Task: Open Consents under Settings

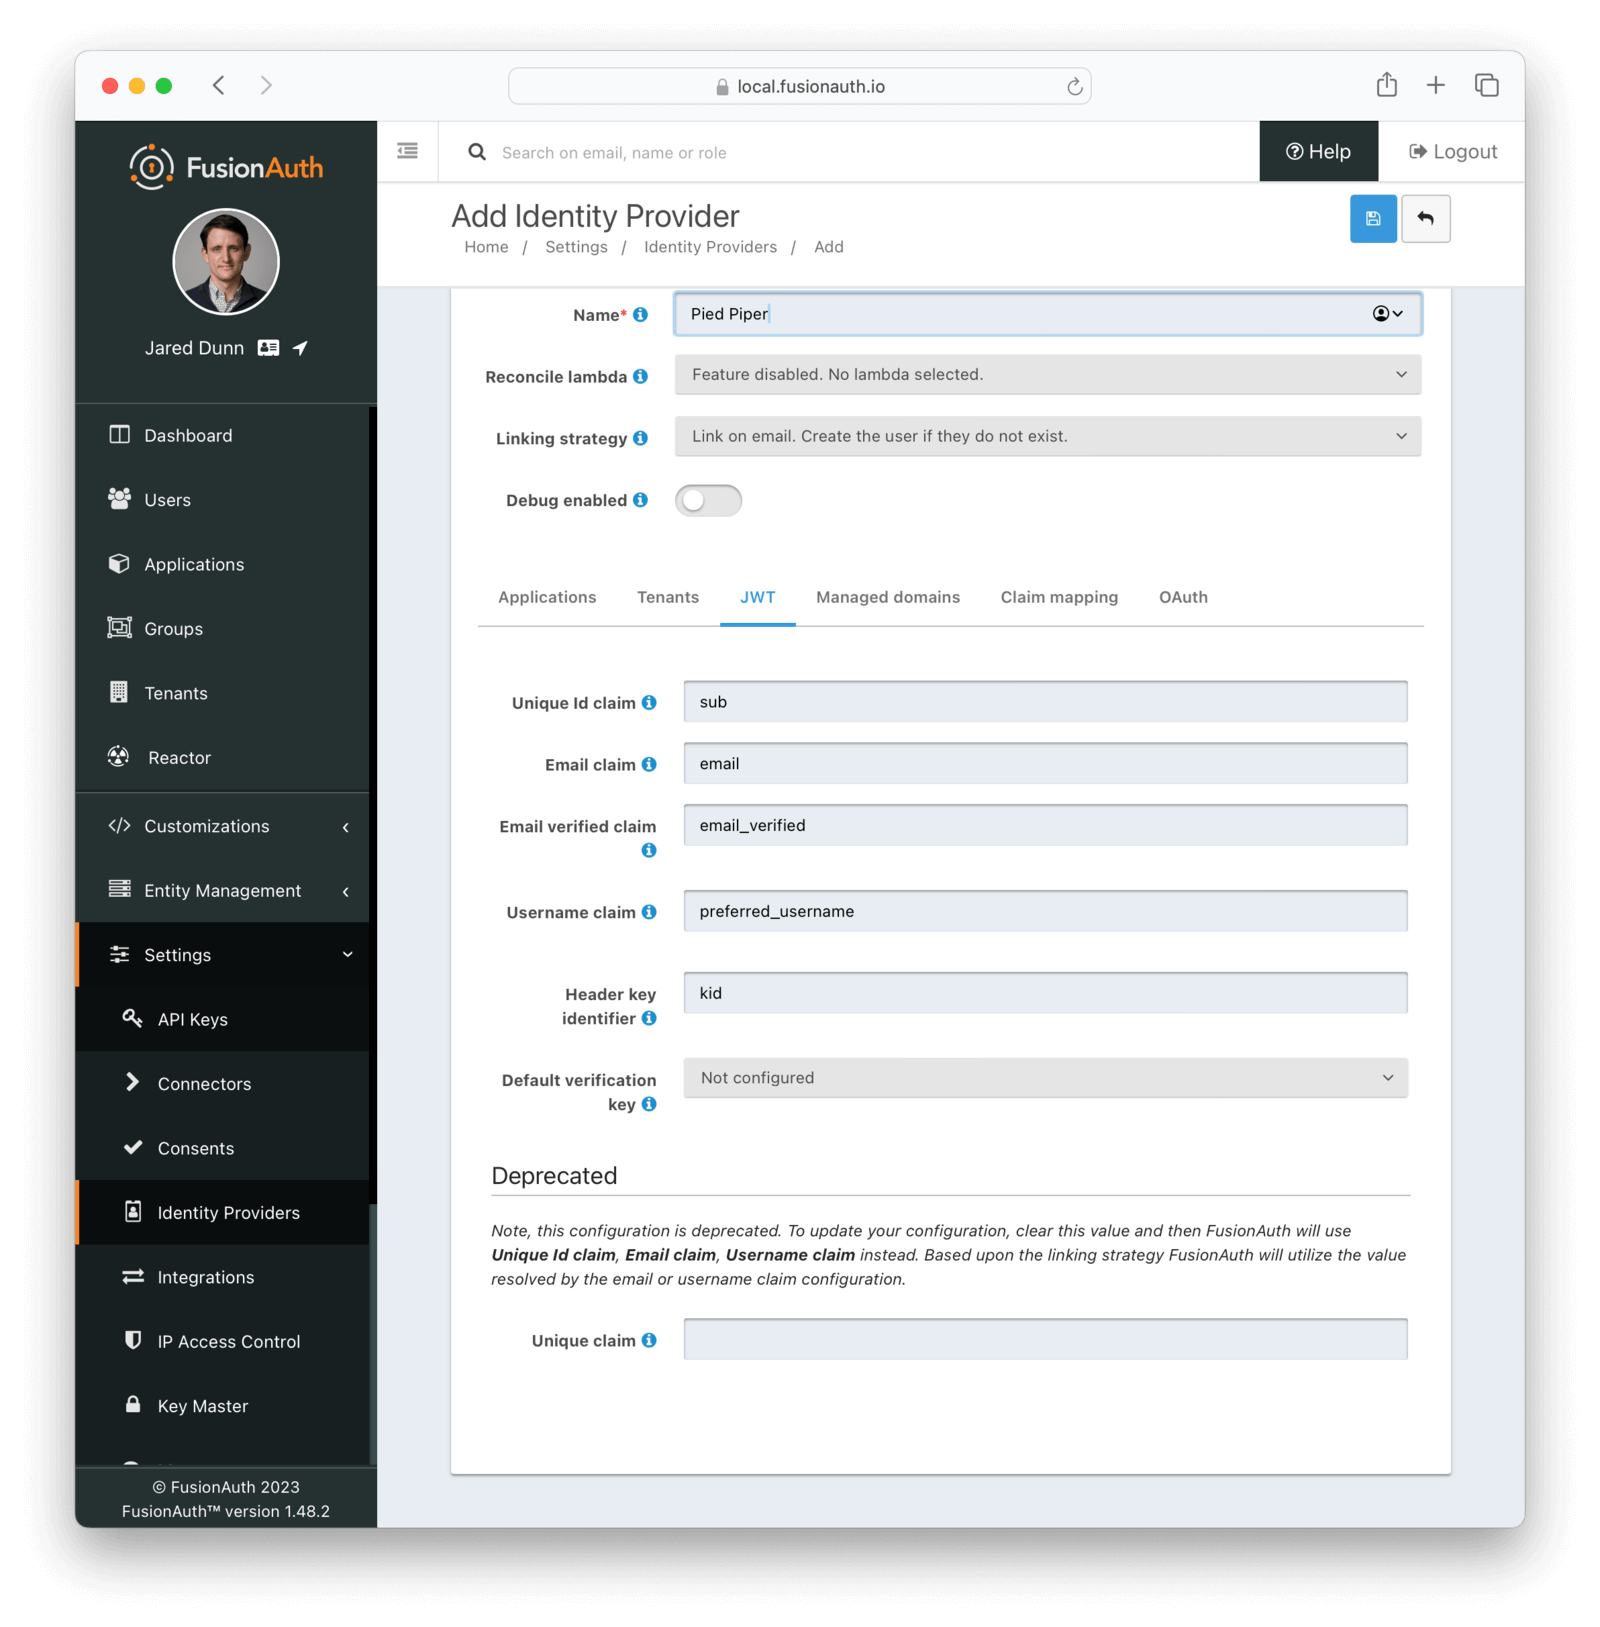Action: (x=222, y=1149)
